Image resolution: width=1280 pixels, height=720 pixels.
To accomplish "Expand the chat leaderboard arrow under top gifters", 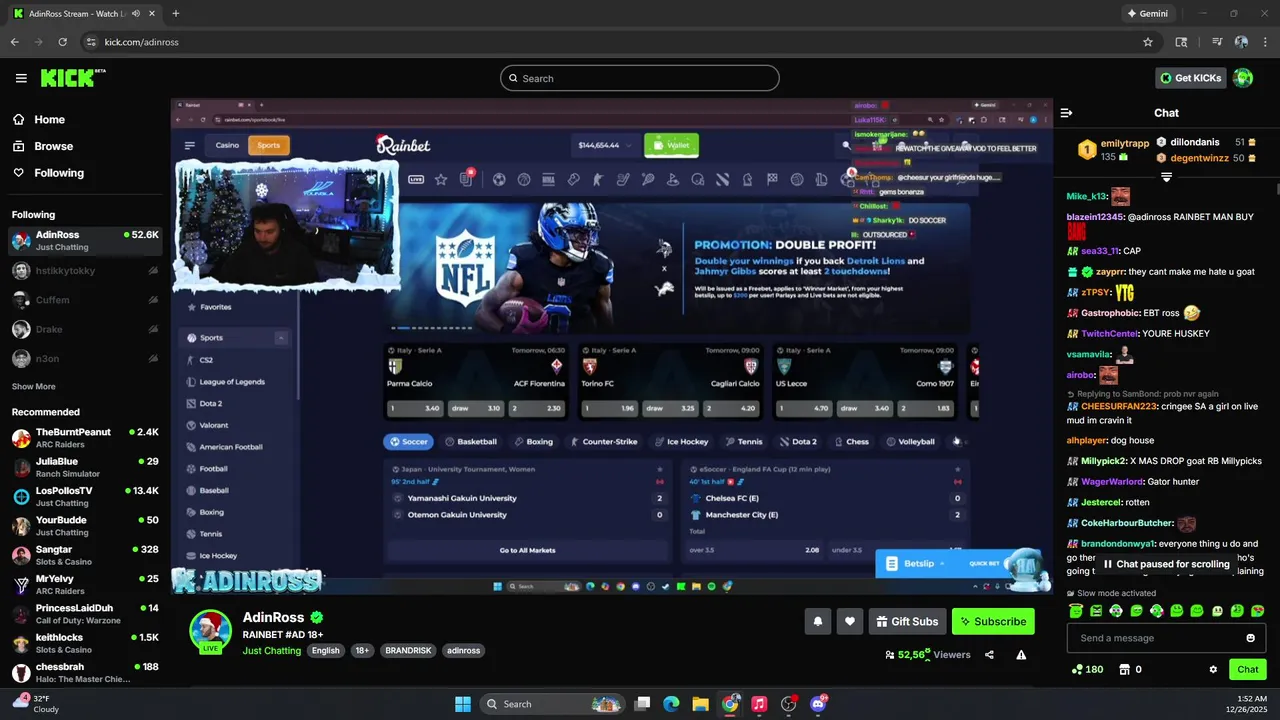I will pyautogui.click(x=1166, y=177).
